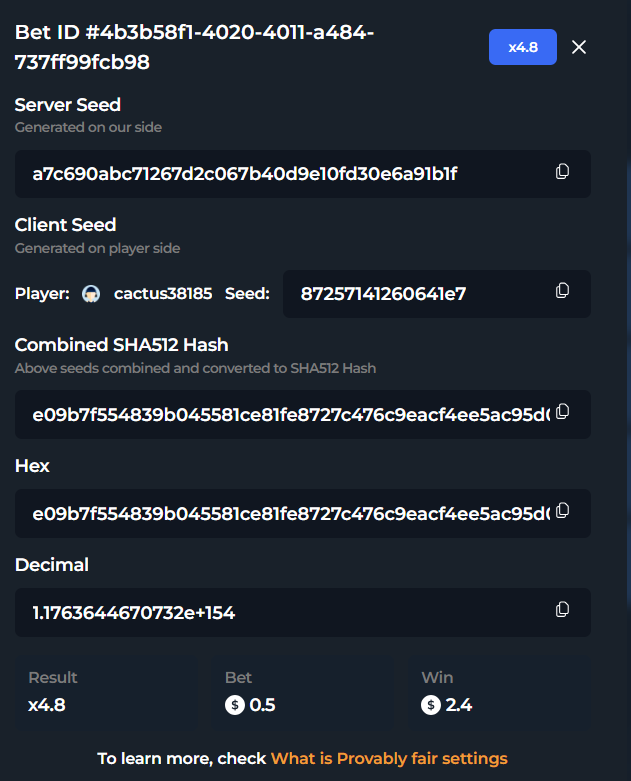Copy the client seed value
Viewport: 631px width, 781px height.
pos(562,290)
